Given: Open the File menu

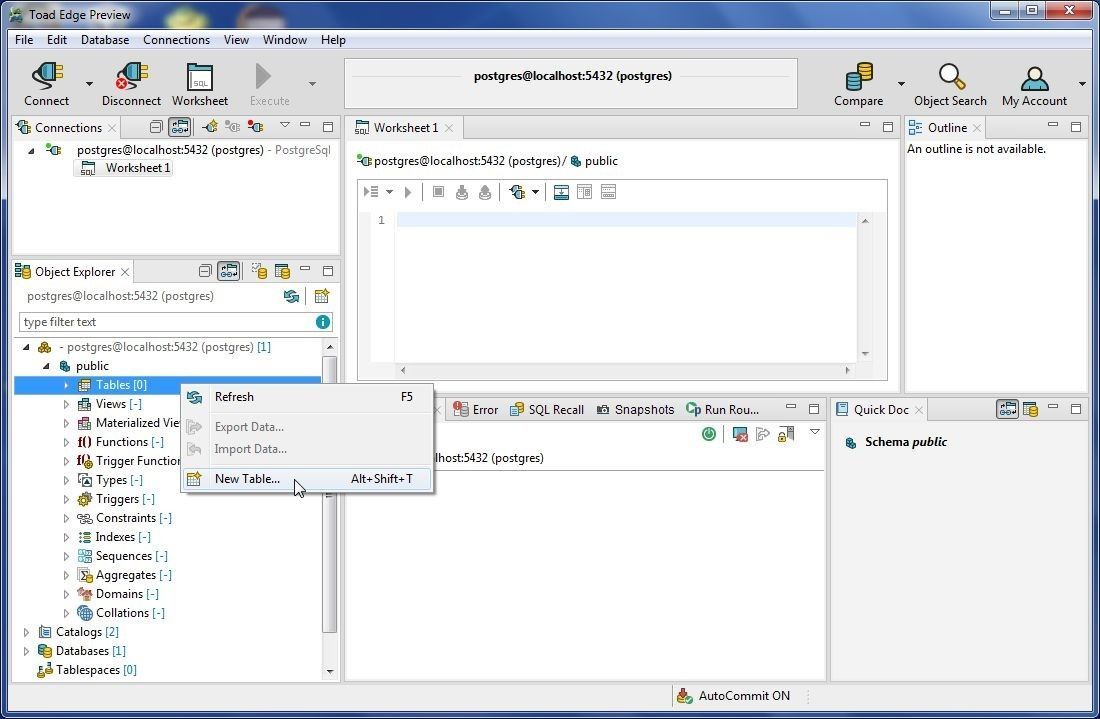Looking at the screenshot, I should (x=24, y=39).
